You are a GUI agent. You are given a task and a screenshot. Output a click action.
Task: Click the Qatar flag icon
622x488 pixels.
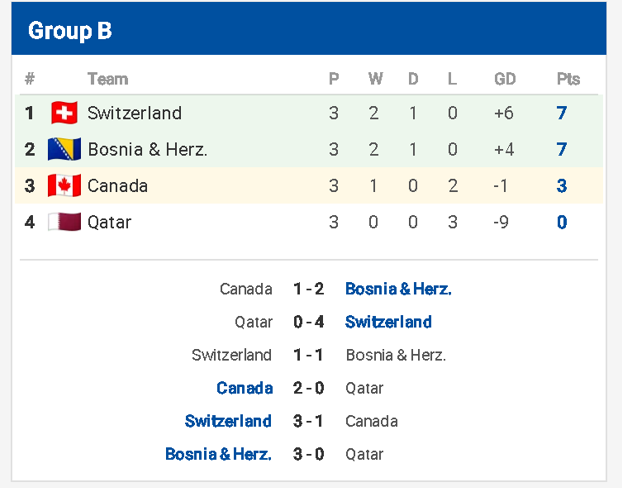pos(64,222)
